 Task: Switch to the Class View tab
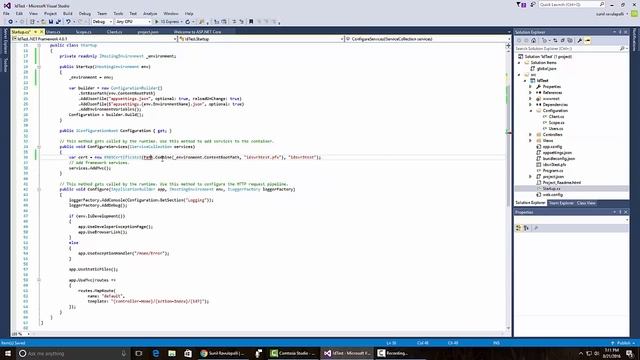pyautogui.click(x=586, y=203)
